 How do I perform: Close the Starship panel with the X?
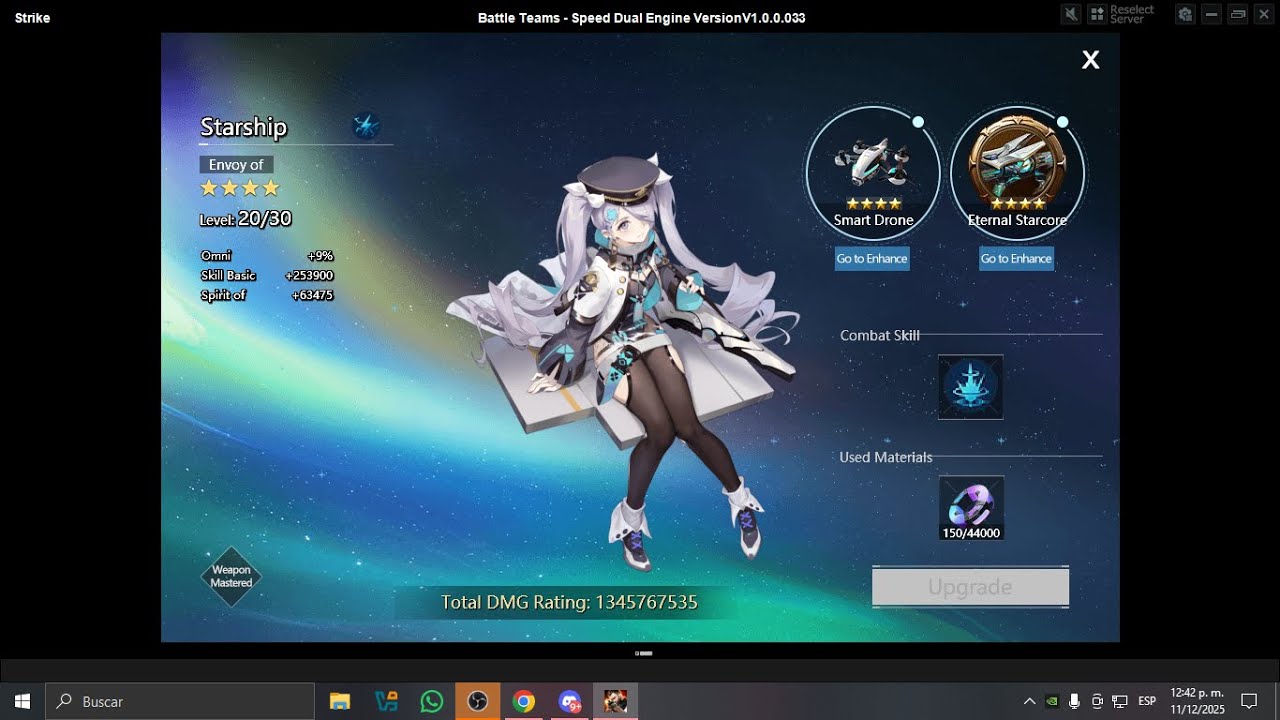click(x=1091, y=60)
